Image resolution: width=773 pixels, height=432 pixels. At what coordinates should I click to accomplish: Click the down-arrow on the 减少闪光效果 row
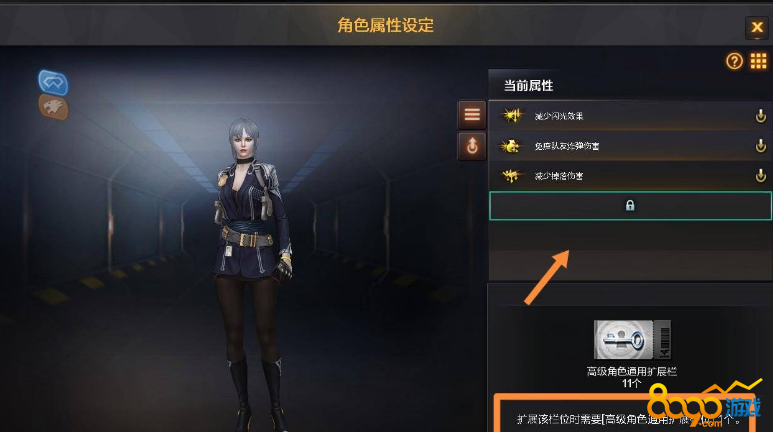pos(761,116)
